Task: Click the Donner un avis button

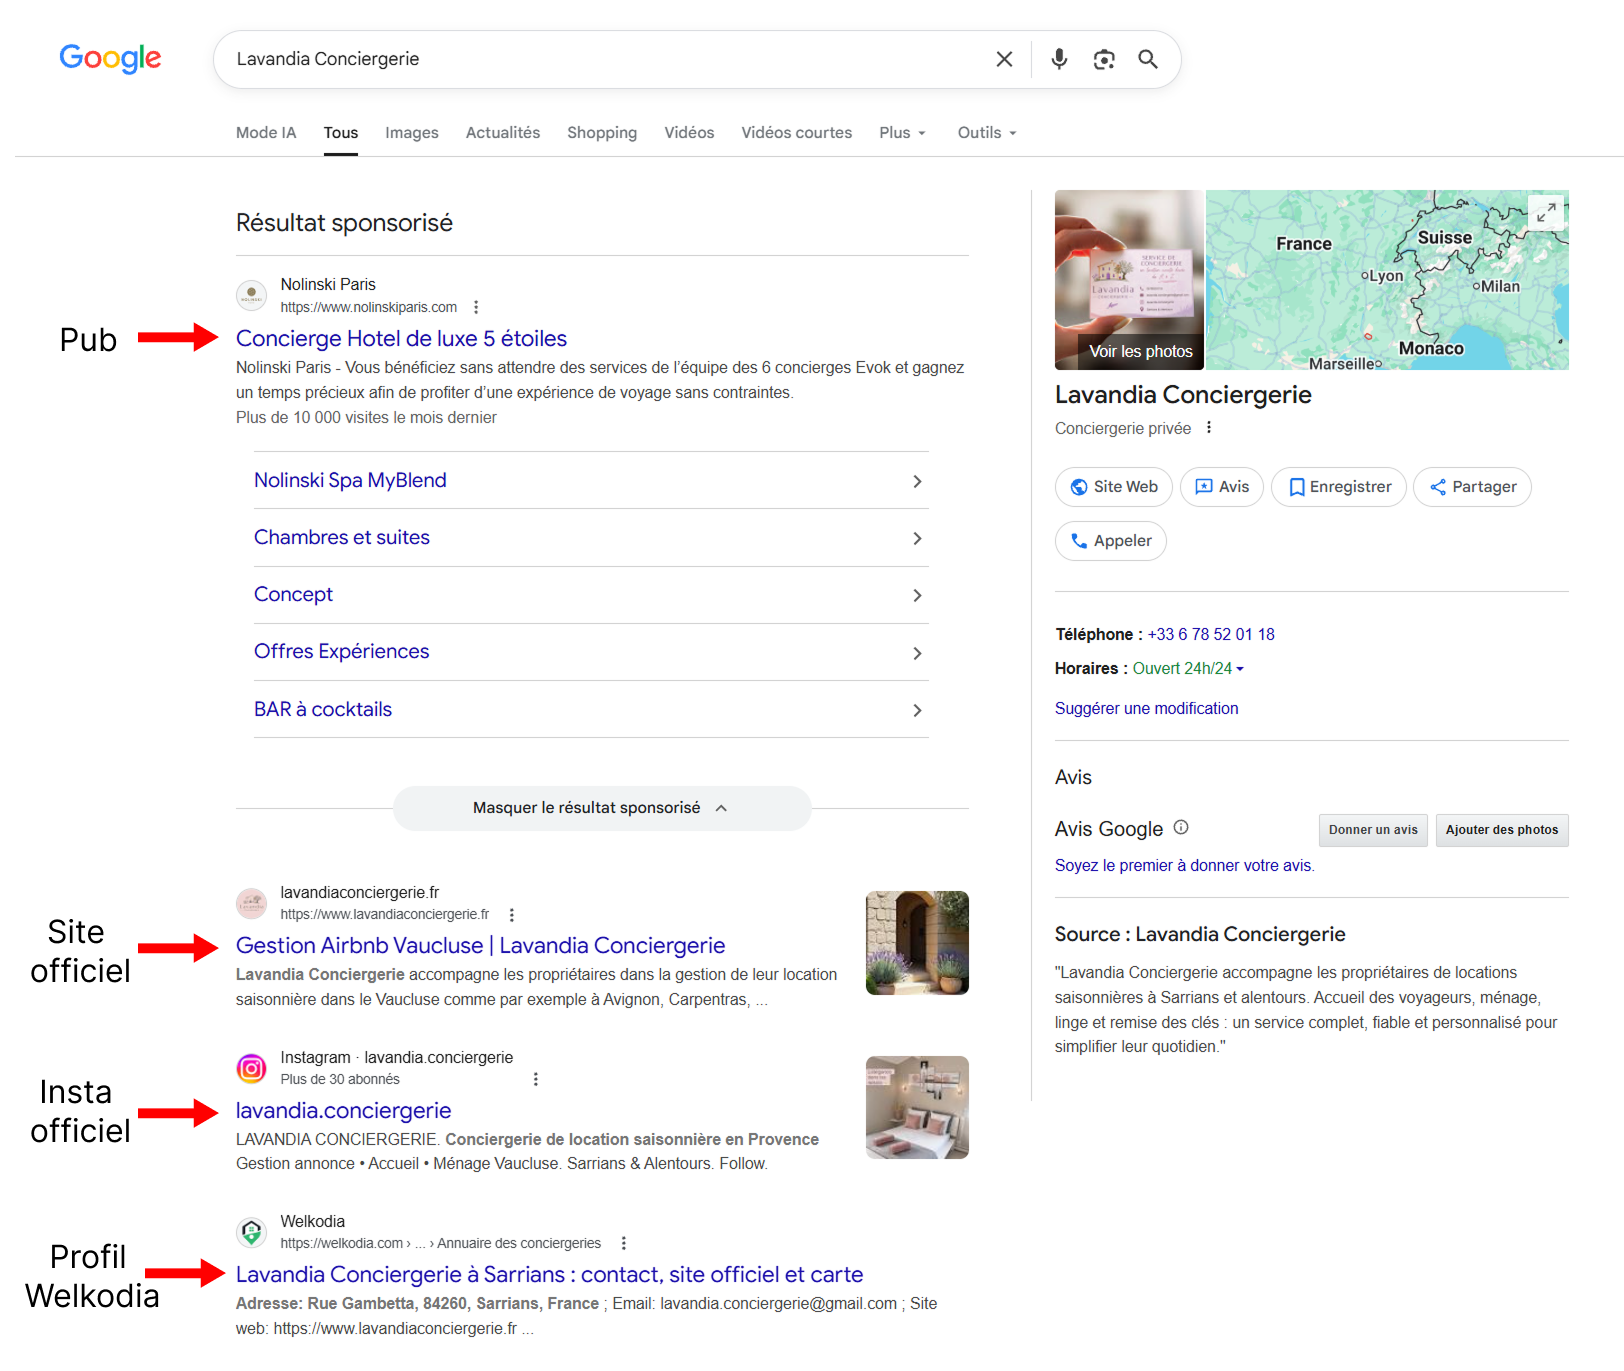Action: (x=1373, y=830)
